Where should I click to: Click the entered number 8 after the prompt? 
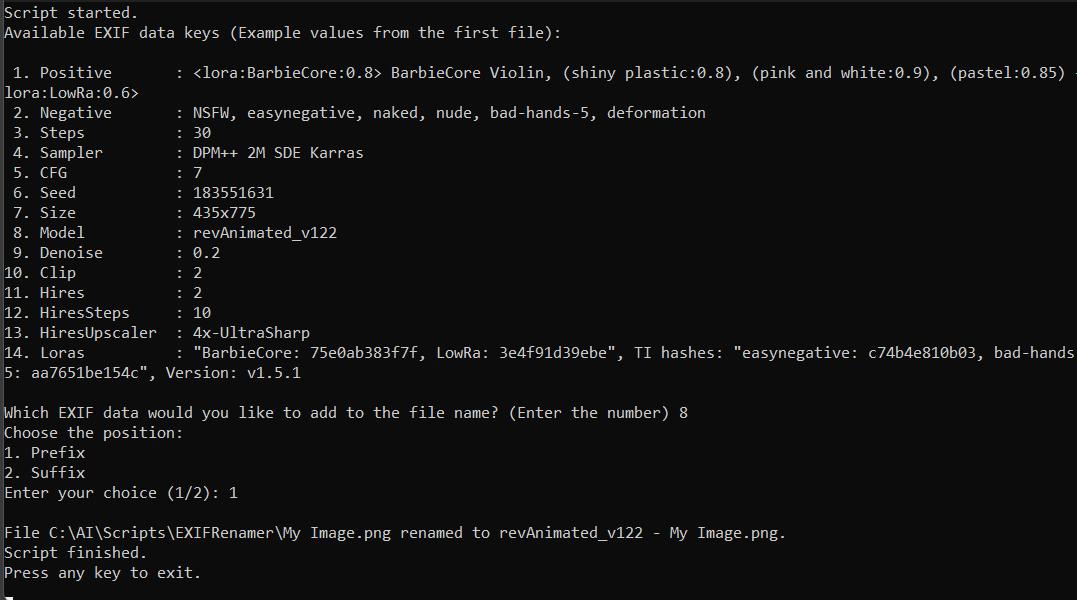pos(683,413)
